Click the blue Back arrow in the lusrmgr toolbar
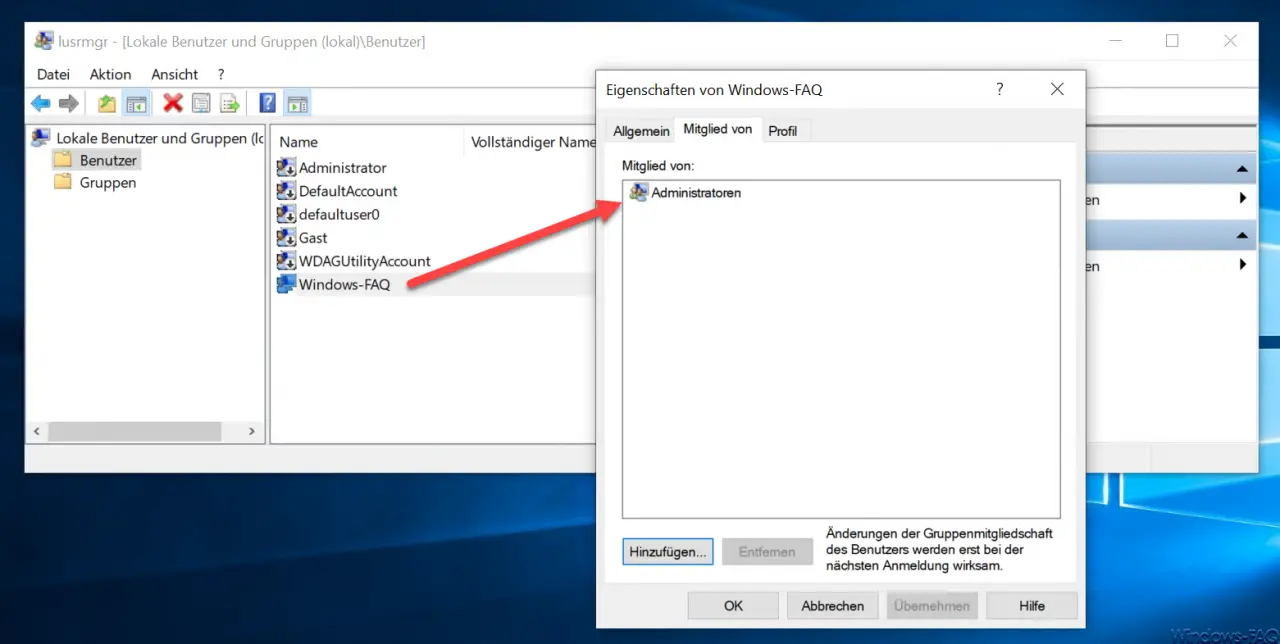 (x=41, y=103)
